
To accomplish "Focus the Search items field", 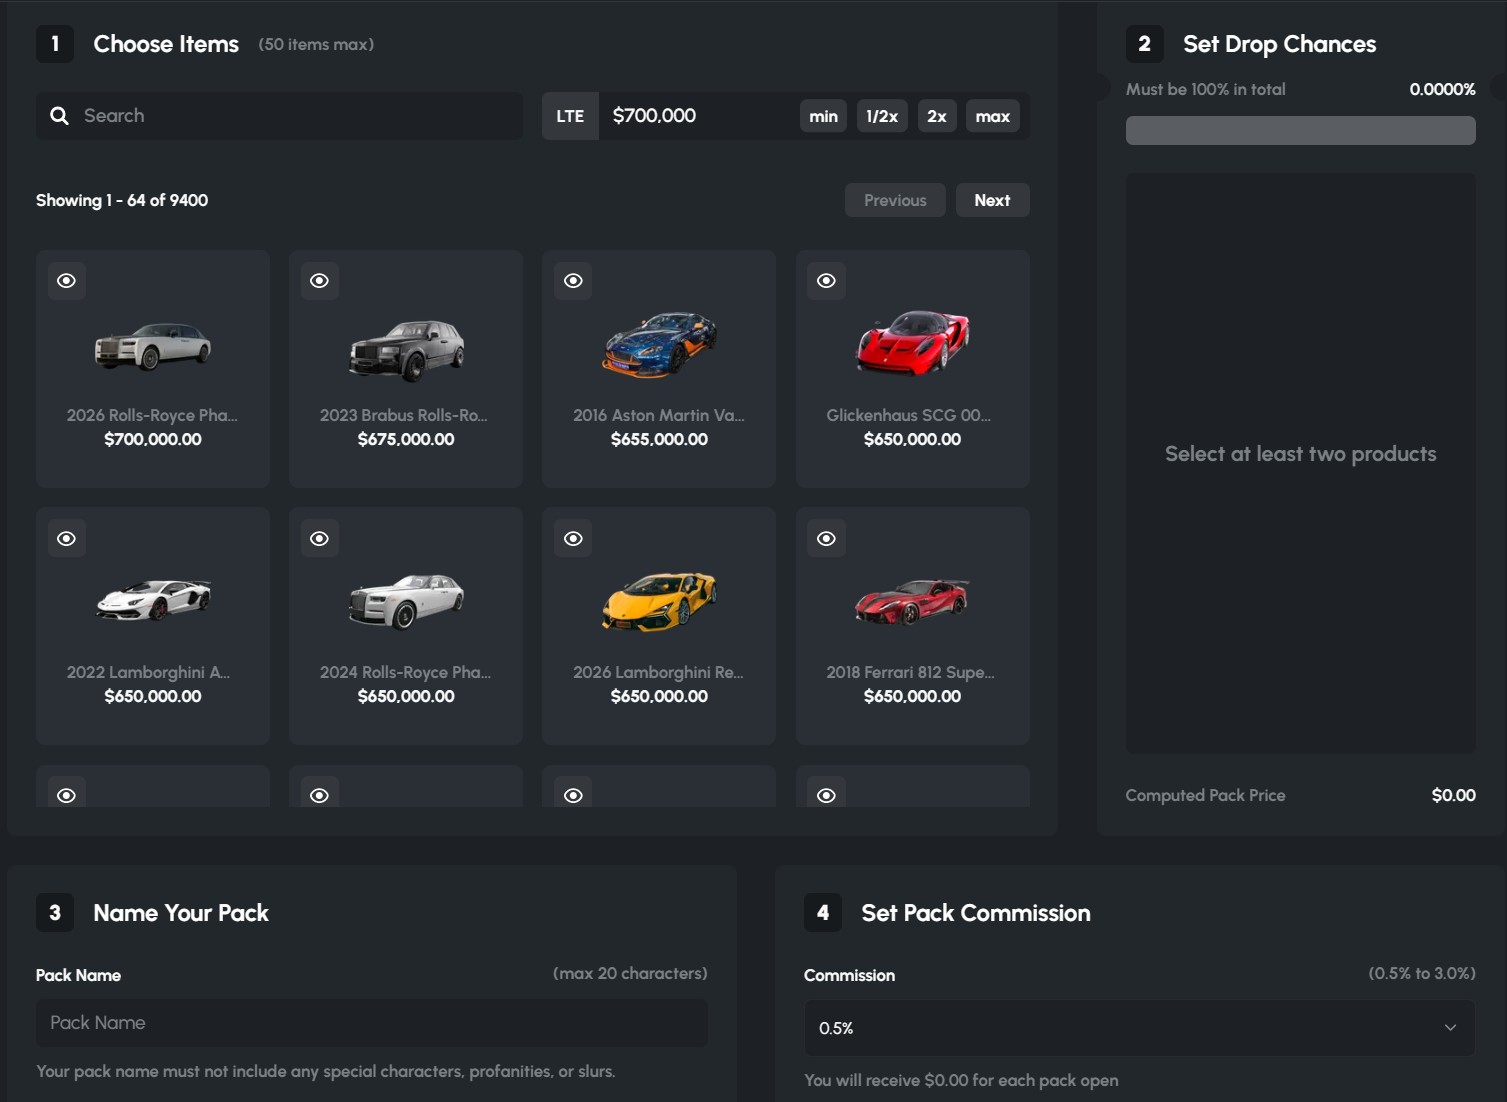I will point(279,116).
